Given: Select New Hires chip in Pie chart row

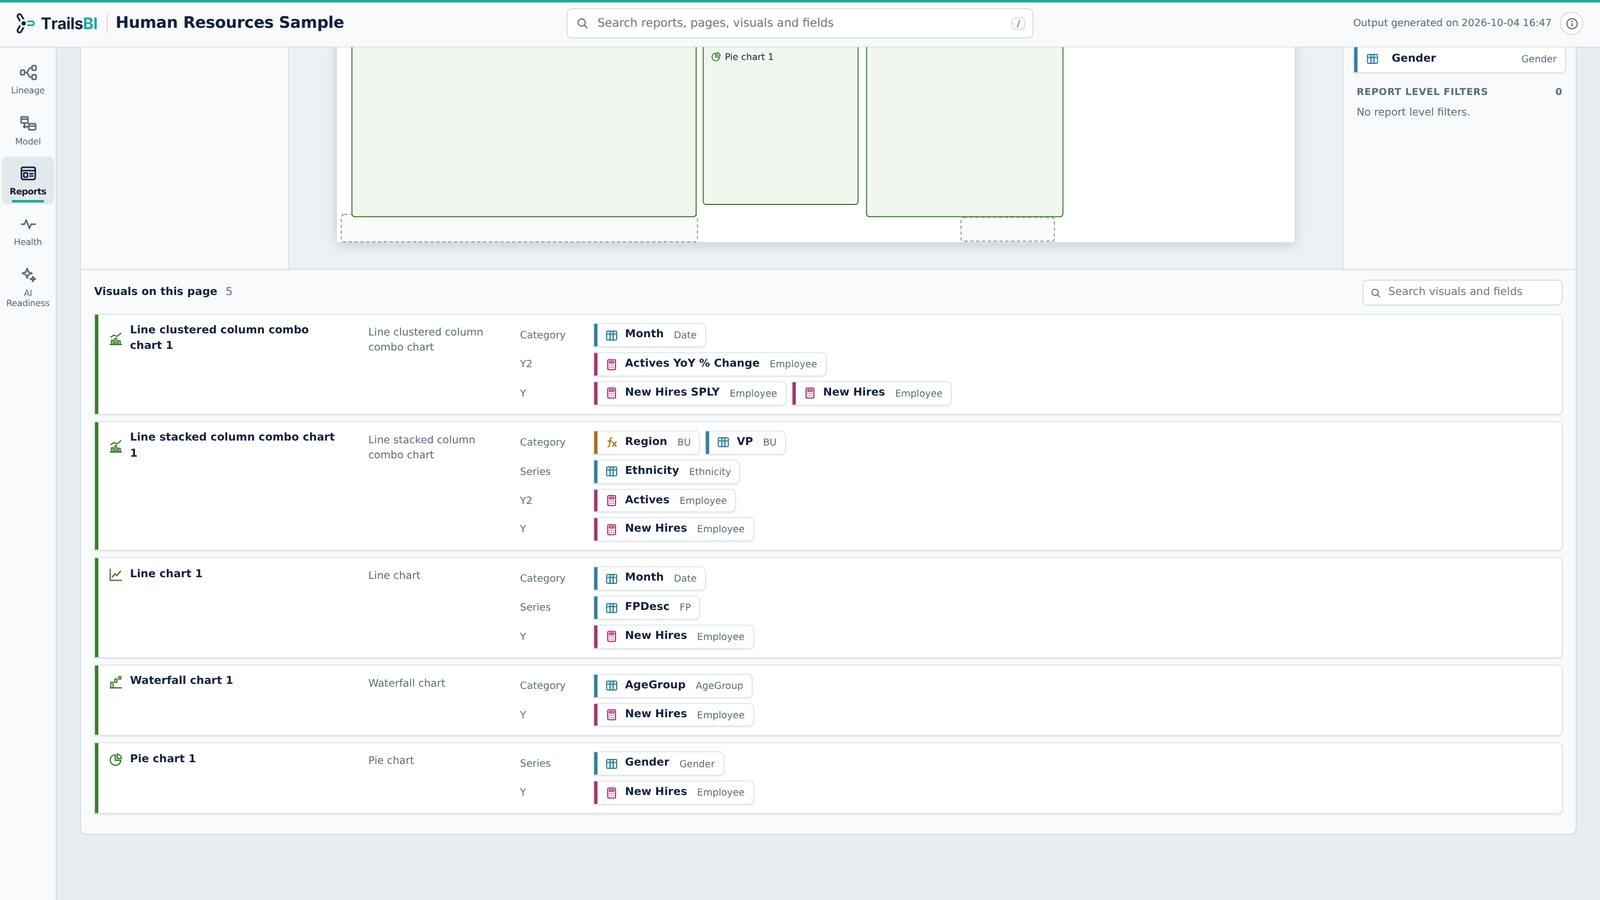Looking at the screenshot, I should [674, 792].
